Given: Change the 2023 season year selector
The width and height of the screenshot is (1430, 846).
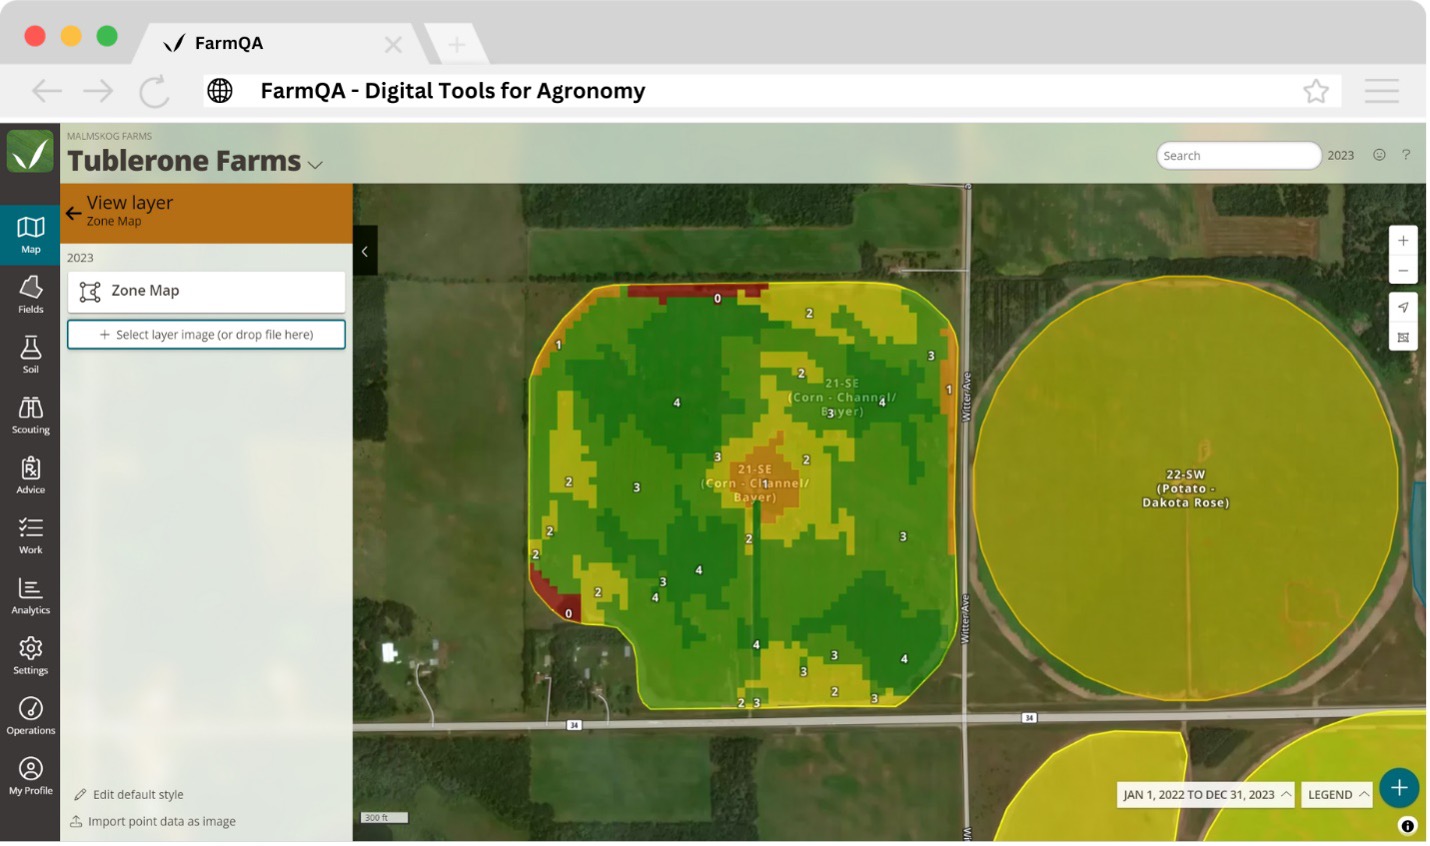Looking at the screenshot, I should [1340, 156].
